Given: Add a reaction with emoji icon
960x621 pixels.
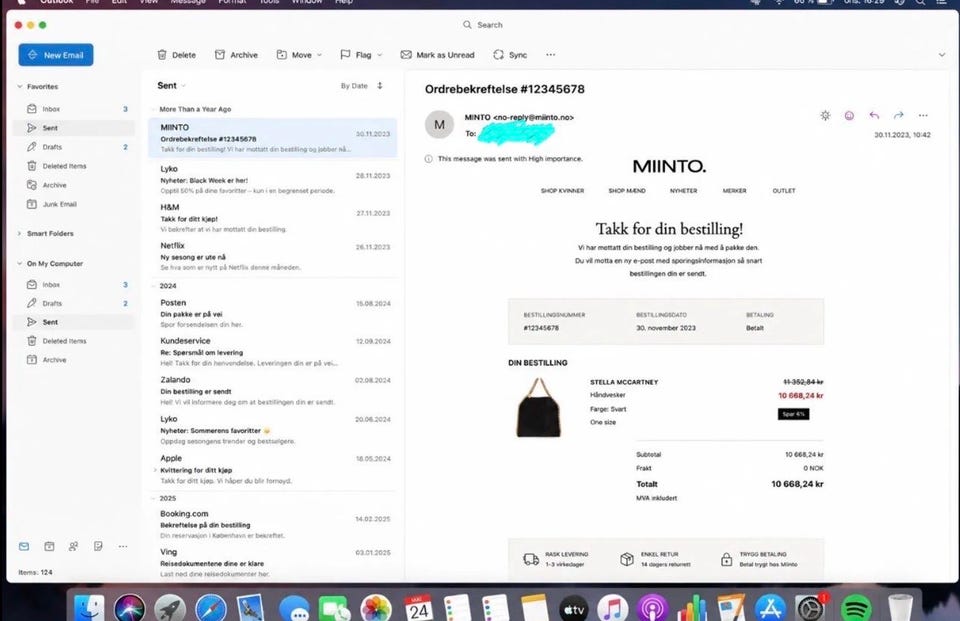Looking at the screenshot, I should [849, 115].
